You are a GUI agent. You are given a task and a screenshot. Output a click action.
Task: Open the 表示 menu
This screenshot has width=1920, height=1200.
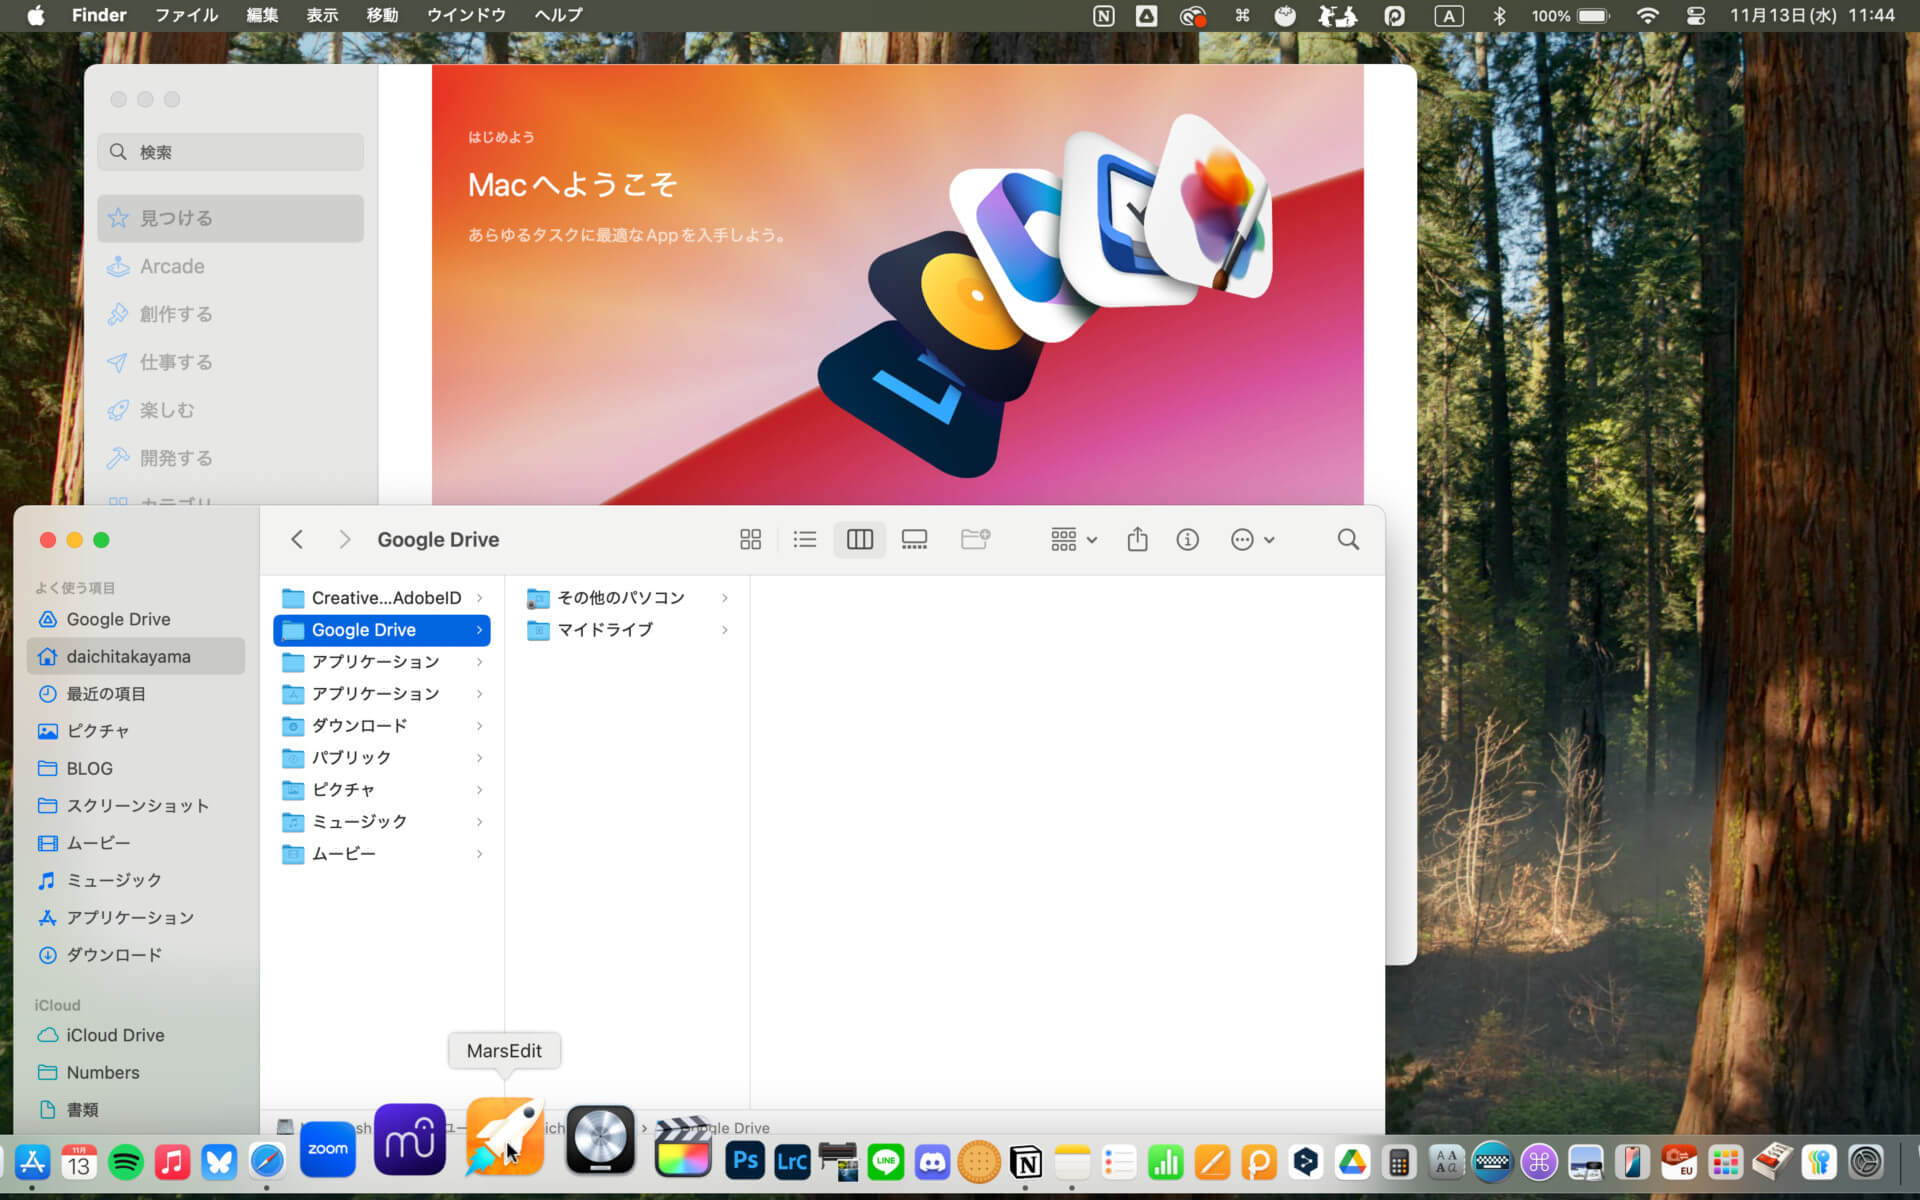pos(322,15)
